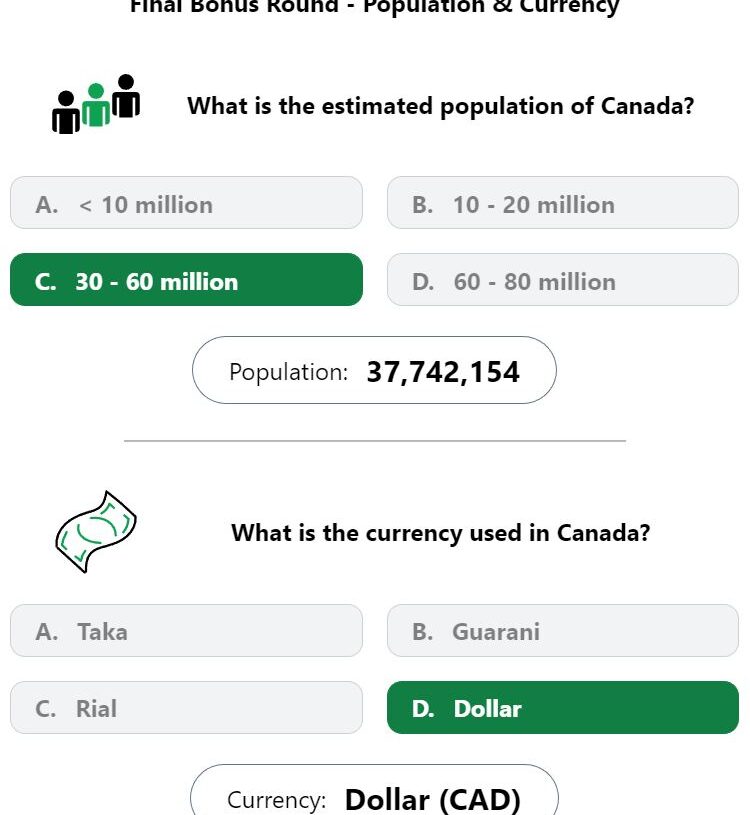Screen dimensions: 750x815
Task: Click the Population 37,742,154 result box
Action: pyautogui.click(x=374, y=370)
